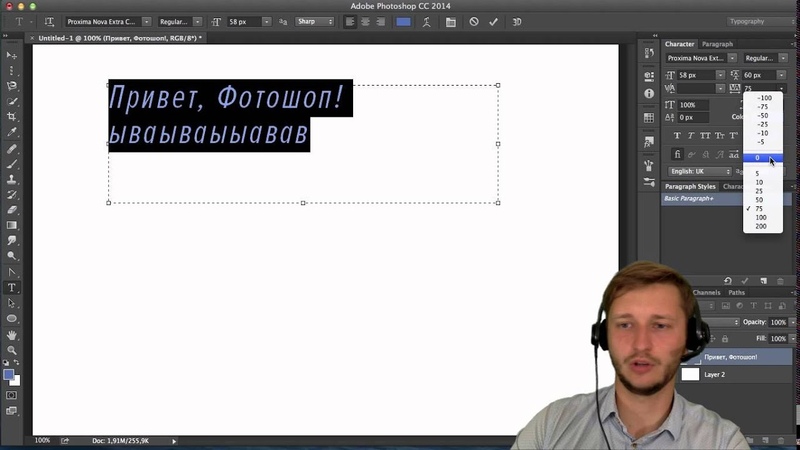Viewport: 800px width, 450px height.
Task: Choose 200 in tracking dropdown list
Action: coord(763,226)
